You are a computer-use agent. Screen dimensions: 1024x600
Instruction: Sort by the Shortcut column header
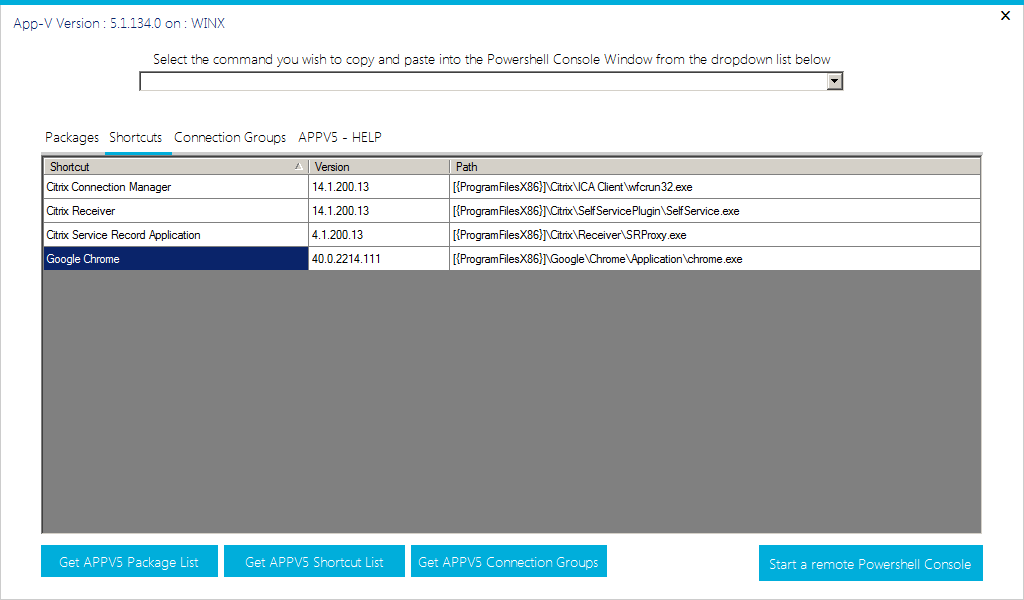[176, 166]
